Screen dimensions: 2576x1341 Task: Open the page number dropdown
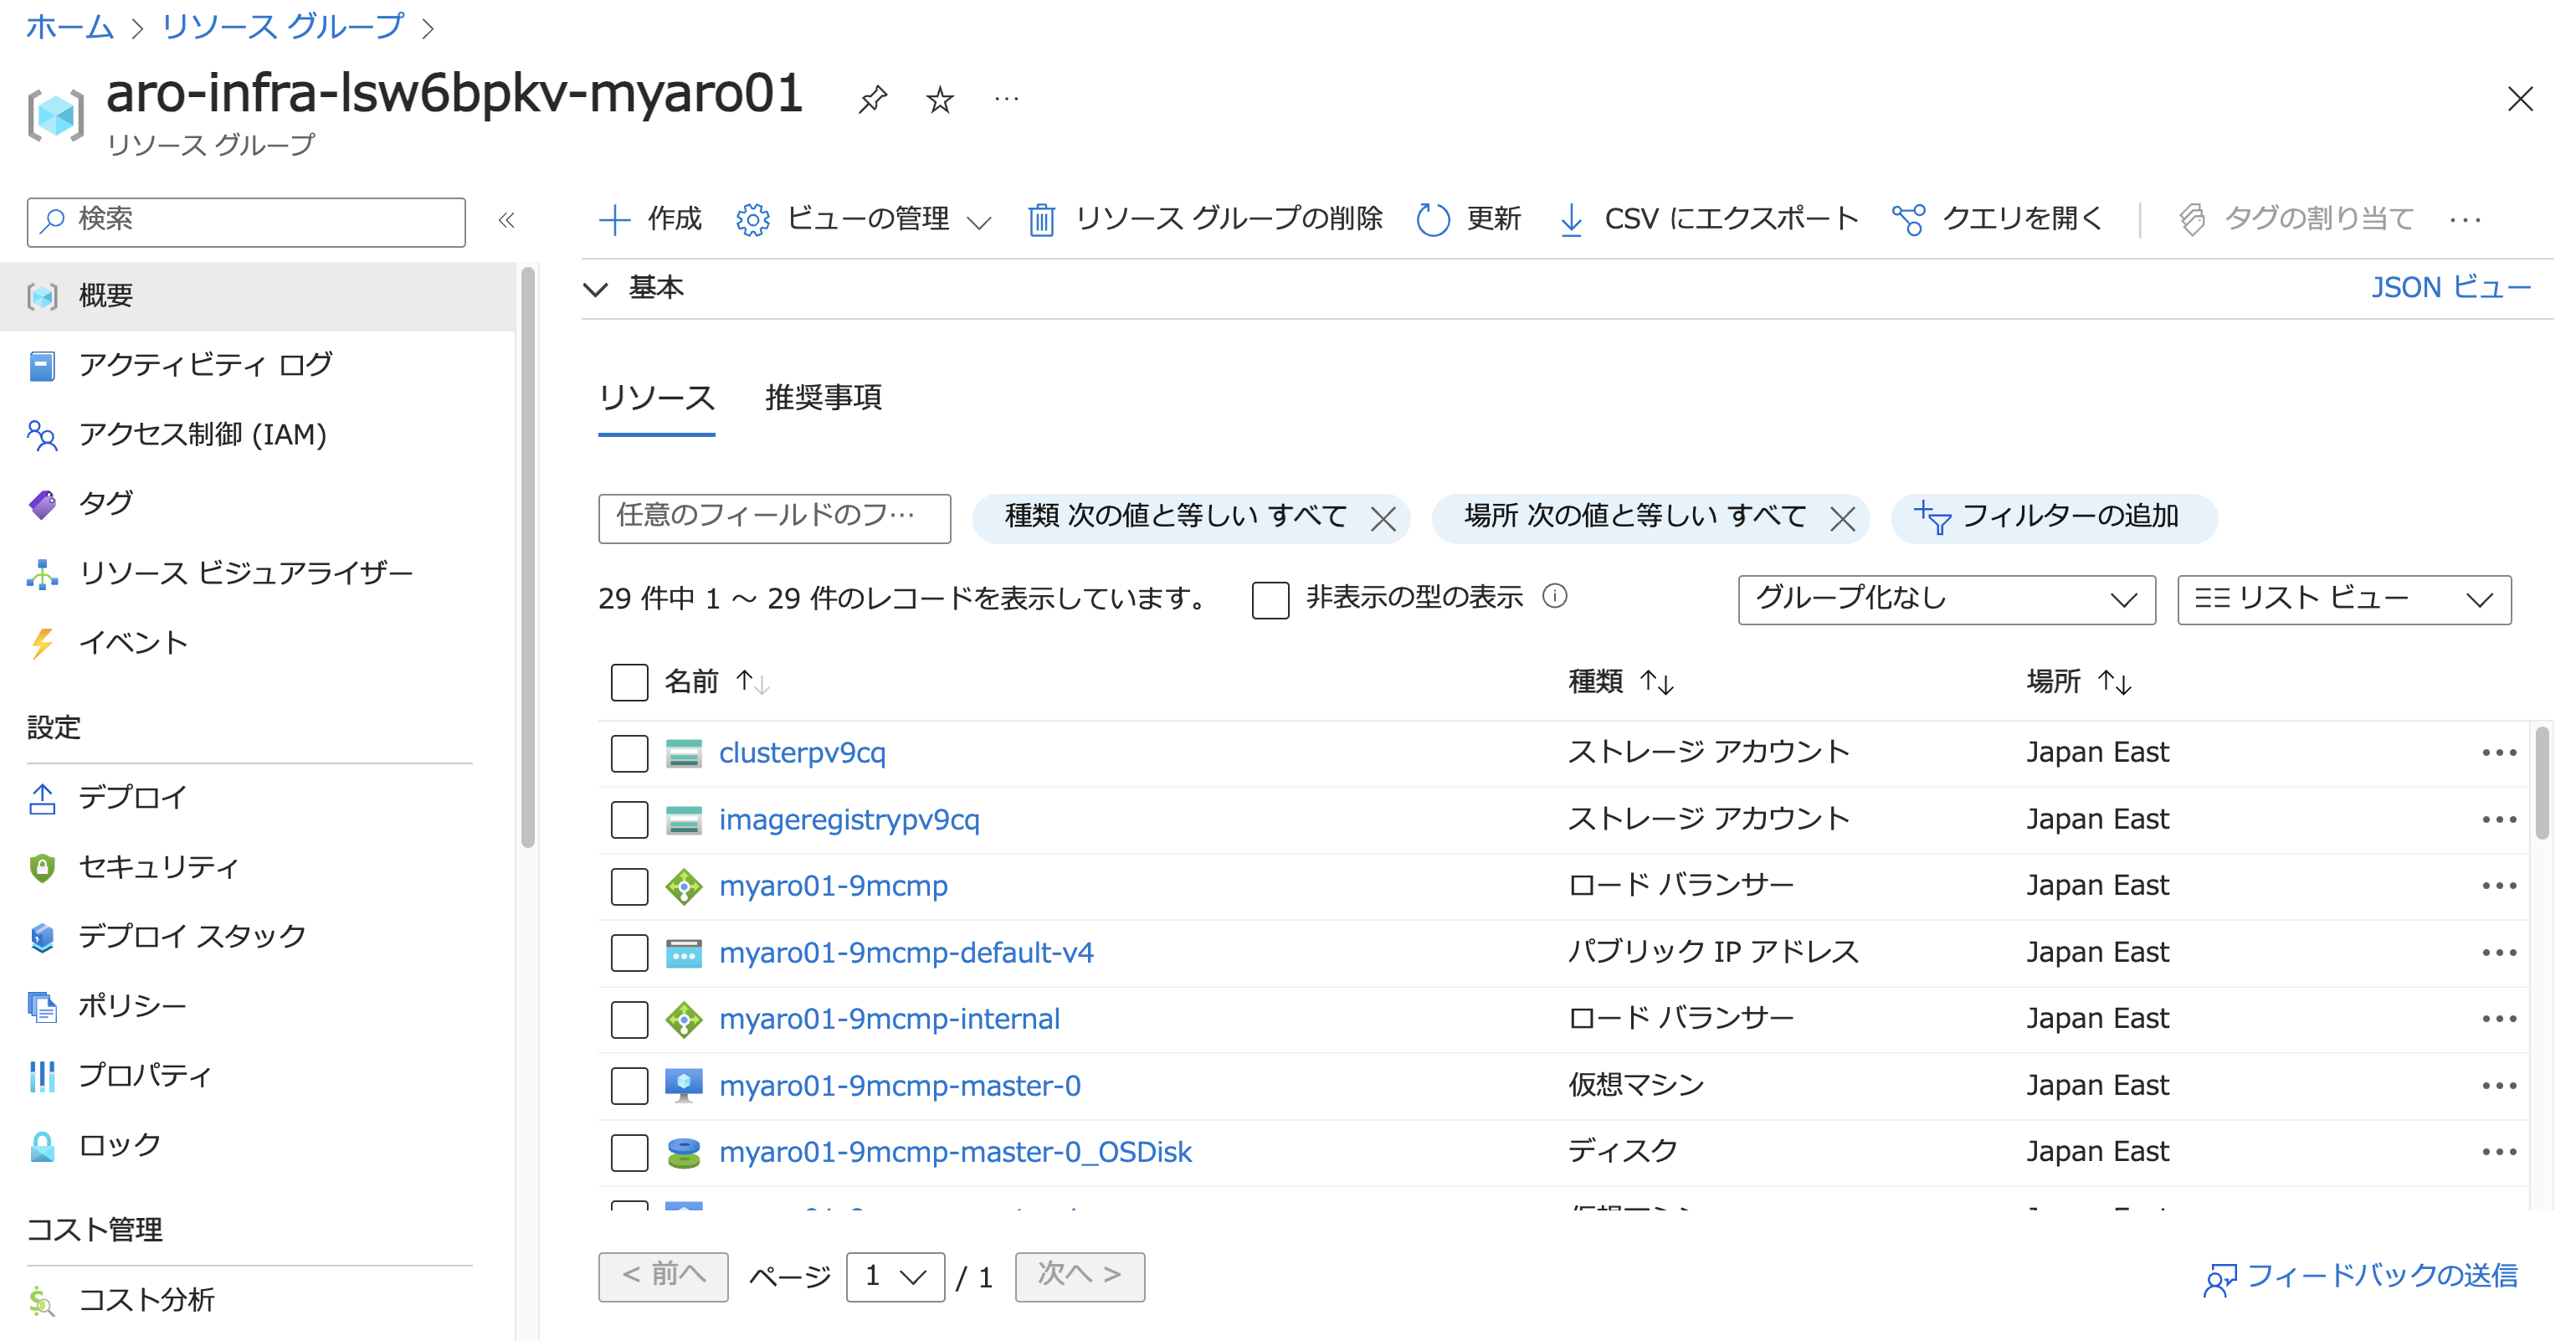(x=894, y=1276)
